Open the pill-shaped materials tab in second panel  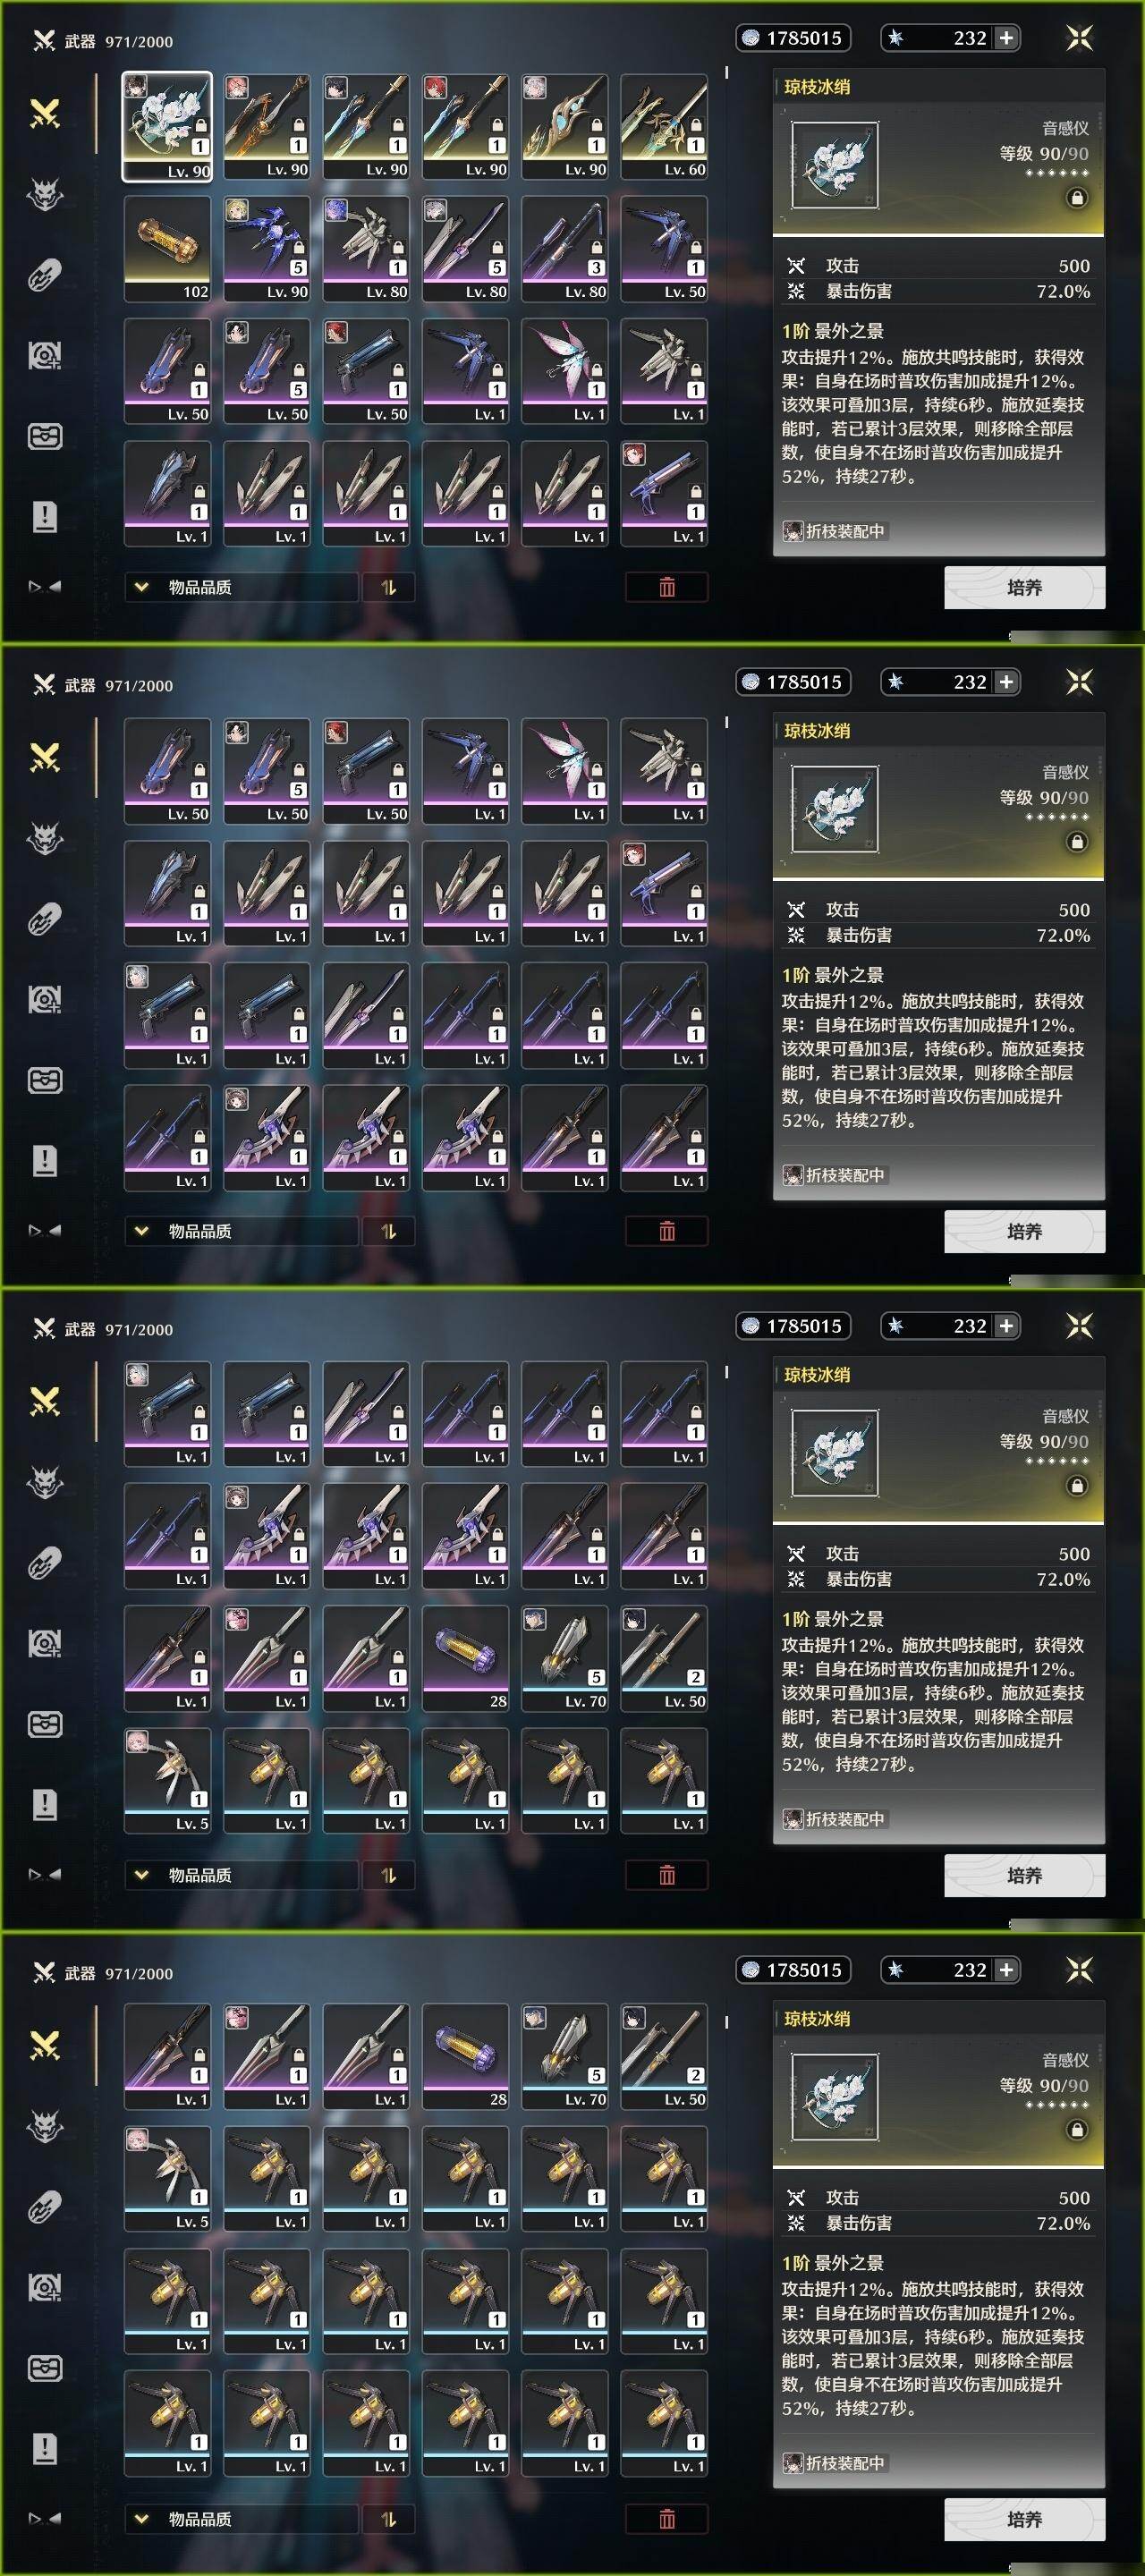(x=45, y=919)
